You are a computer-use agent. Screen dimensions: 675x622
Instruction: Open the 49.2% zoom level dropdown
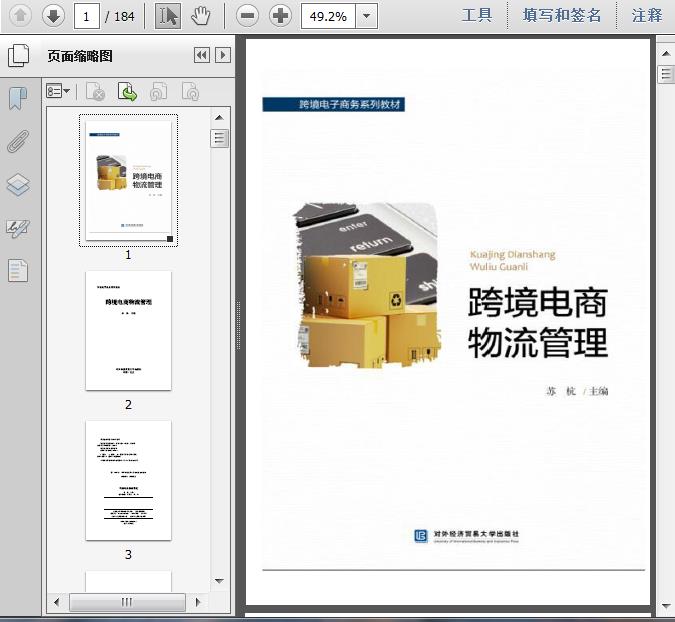(x=367, y=15)
